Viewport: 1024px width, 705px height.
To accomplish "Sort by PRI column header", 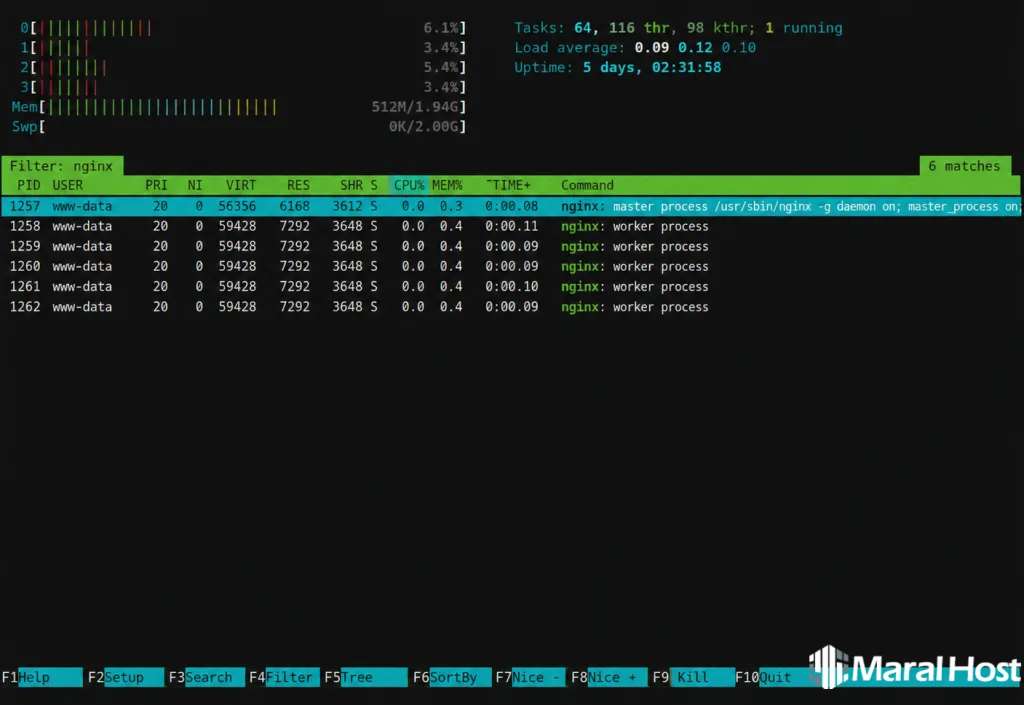I will (x=156, y=185).
